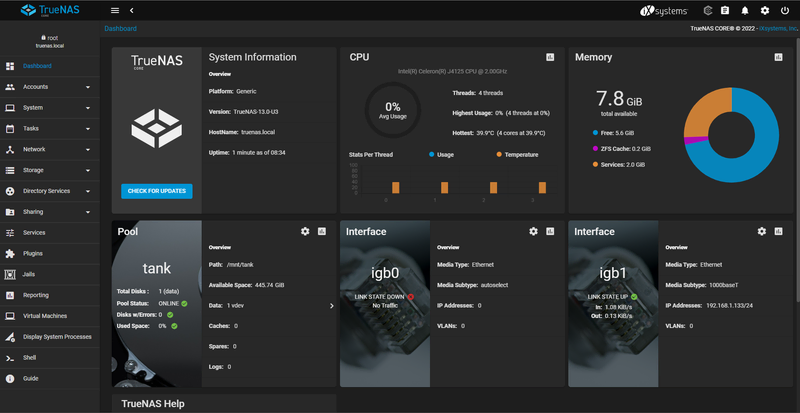Open the Plugins menu item
Viewport: 800px width, 413px height.
[50, 254]
